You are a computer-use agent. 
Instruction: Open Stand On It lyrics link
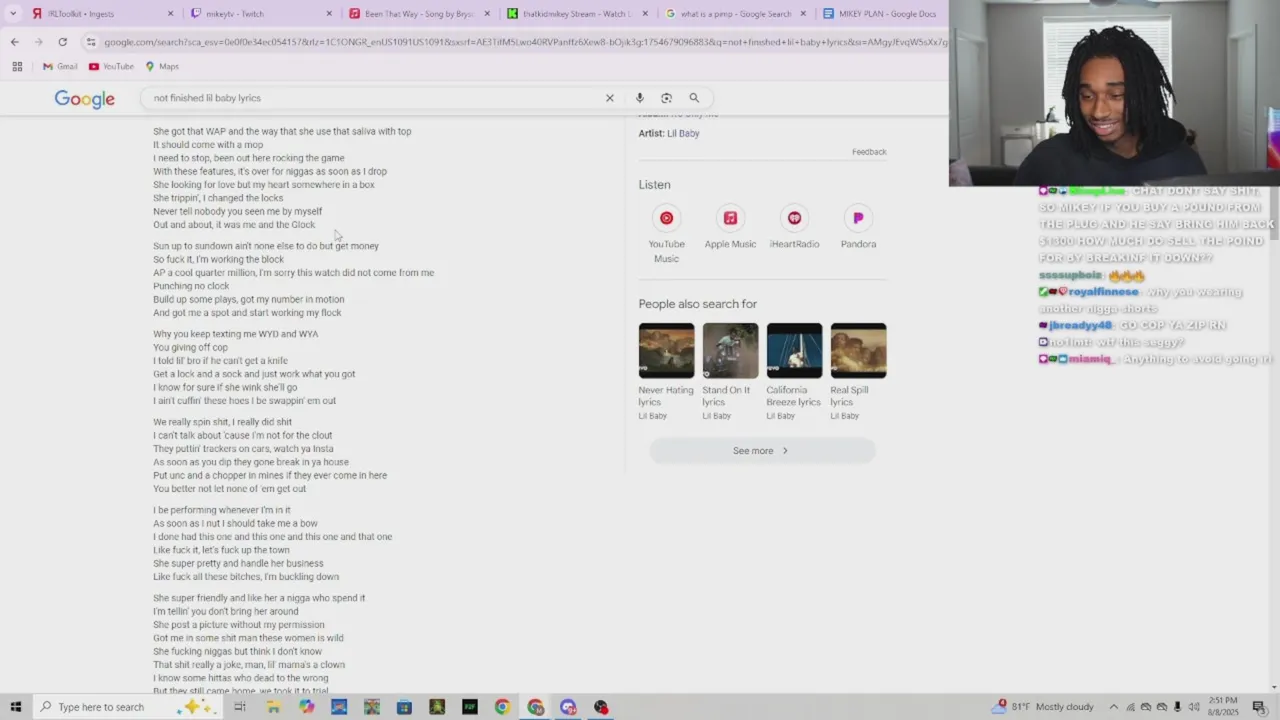tap(726, 396)
